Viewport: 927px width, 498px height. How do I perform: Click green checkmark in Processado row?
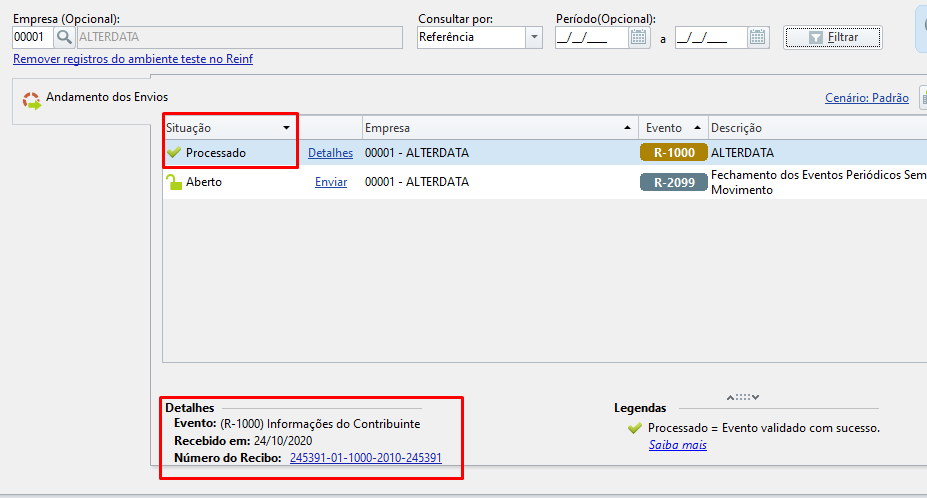[x=174, y=152]
